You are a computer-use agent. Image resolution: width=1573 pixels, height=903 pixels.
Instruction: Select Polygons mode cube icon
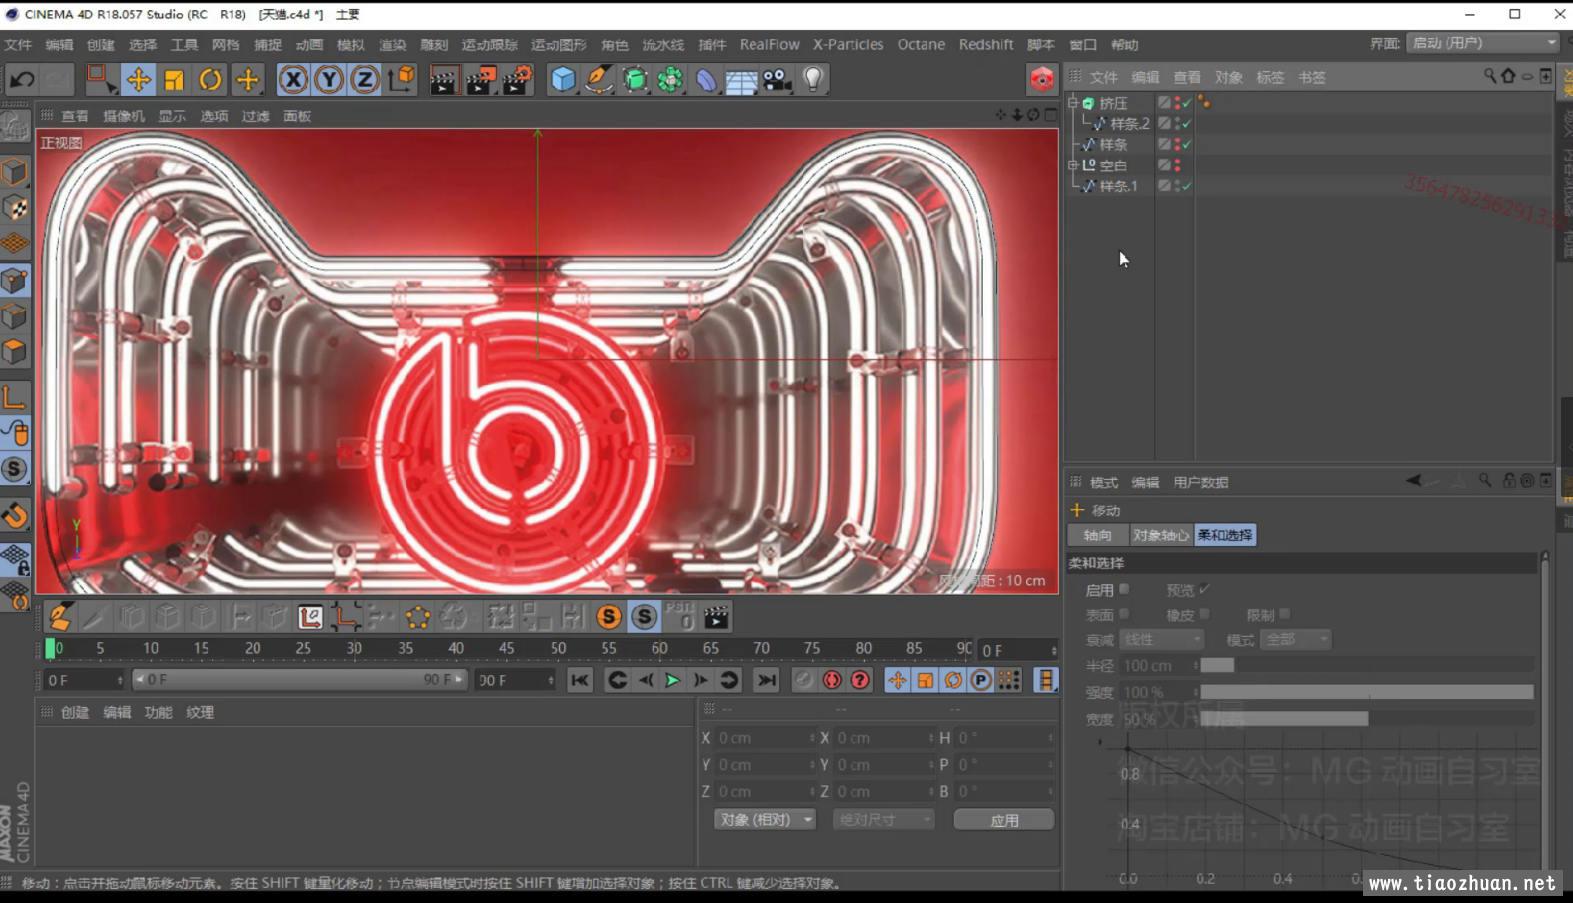point(14,352)
